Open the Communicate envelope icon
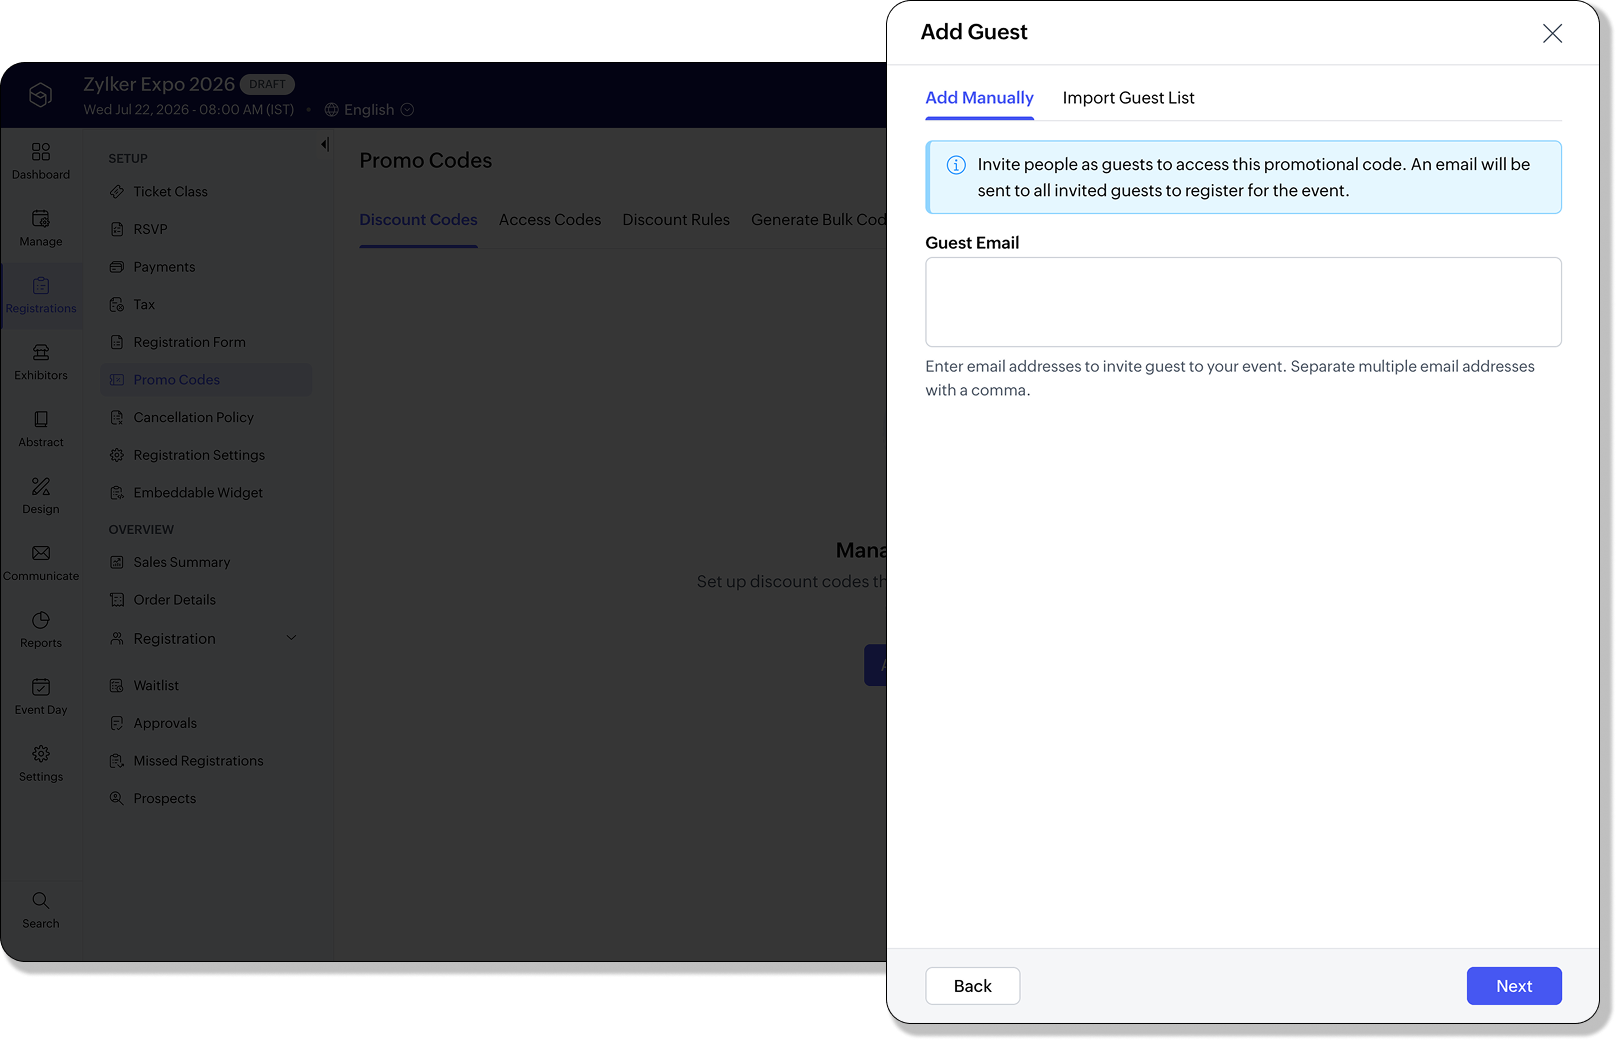Image resolution: width=1616 pixels, height=1040 pixels. click(41, 553)
